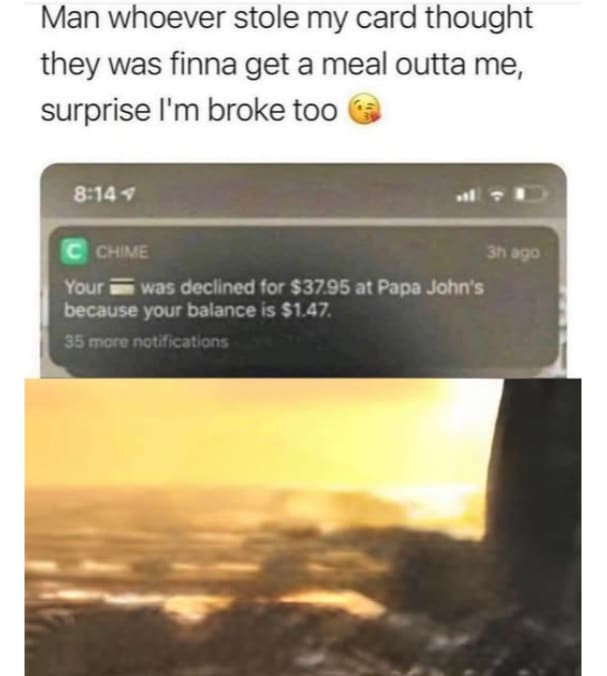Tap the kissing face emoji
This screenshot has height=676, width=607.
(x=364, y=109)
